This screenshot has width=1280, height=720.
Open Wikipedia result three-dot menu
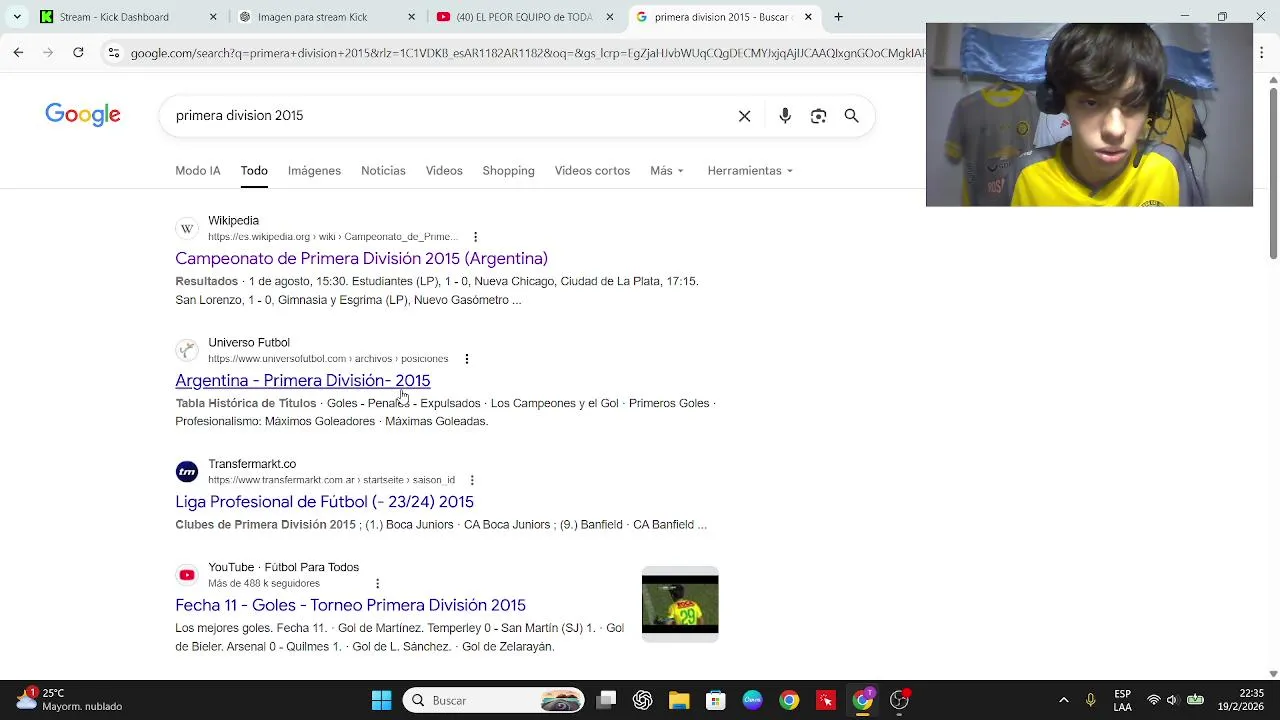click(x=475, y=237)
